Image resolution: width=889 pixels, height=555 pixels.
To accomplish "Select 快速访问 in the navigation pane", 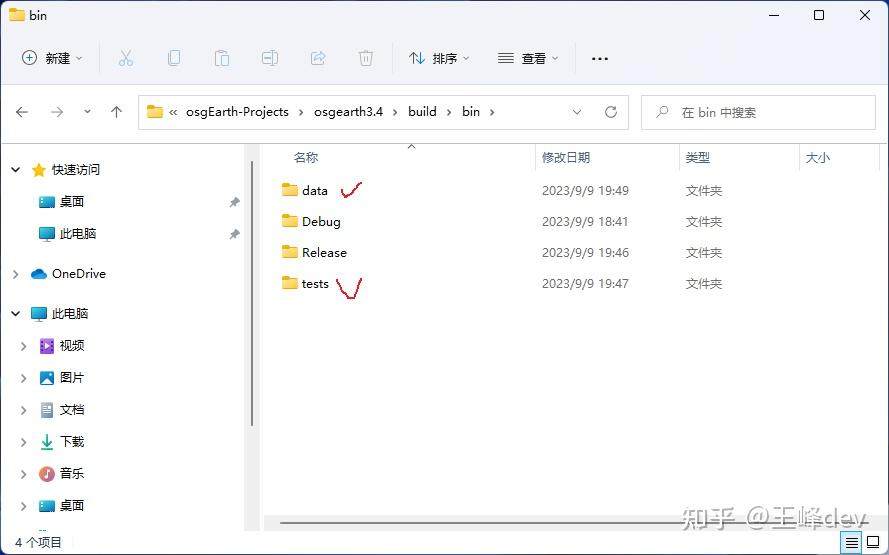I will pyautogui.click(x=75, y=170).
